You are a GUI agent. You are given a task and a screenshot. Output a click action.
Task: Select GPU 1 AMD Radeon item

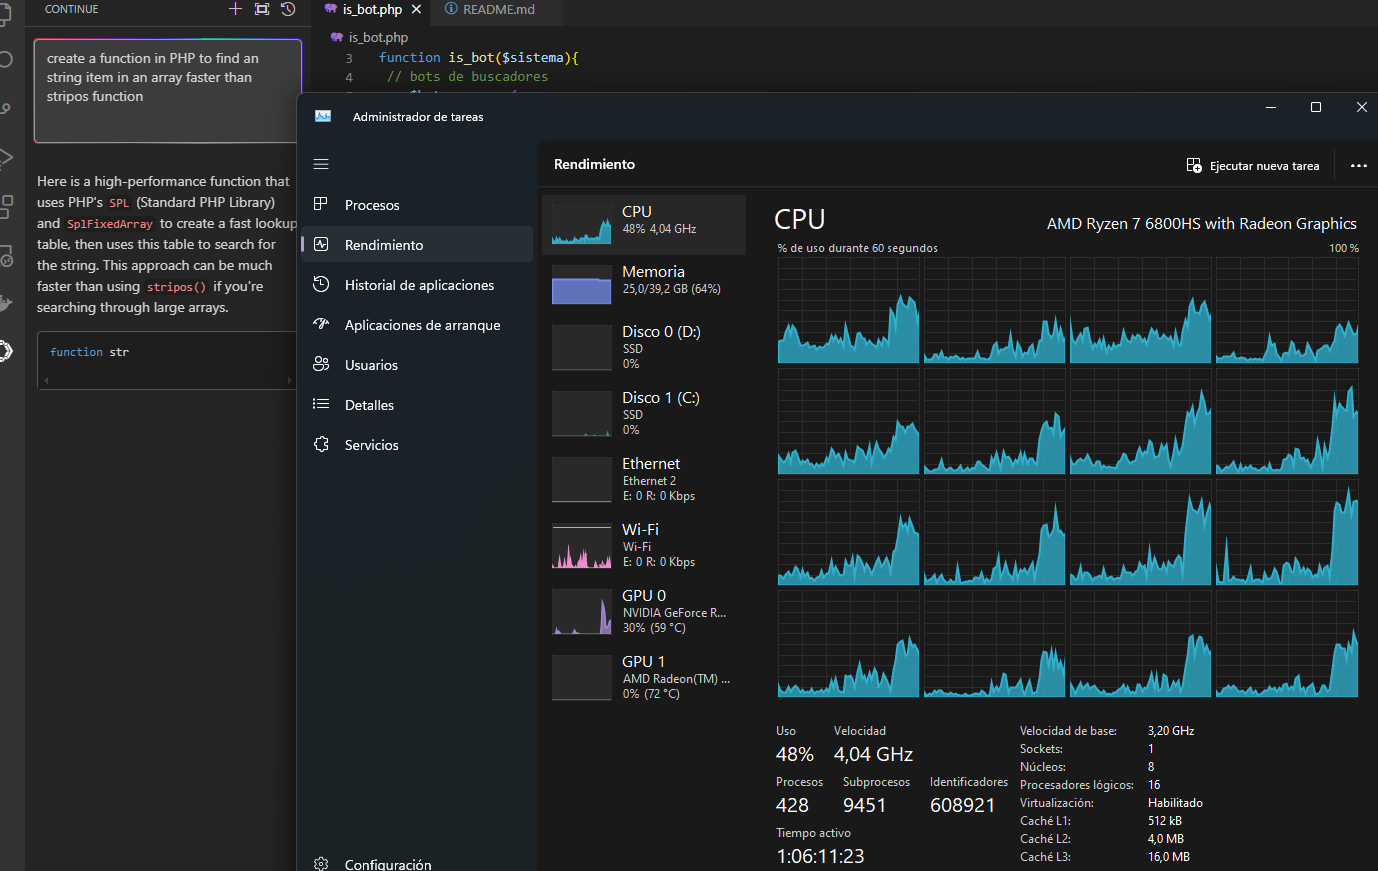tap(644, 677)
